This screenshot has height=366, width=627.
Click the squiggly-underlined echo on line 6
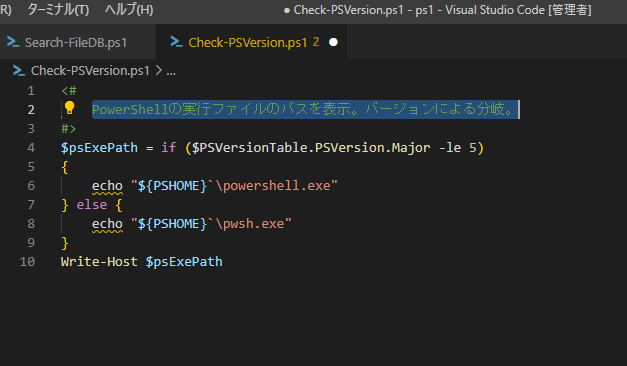click(107, 186)
